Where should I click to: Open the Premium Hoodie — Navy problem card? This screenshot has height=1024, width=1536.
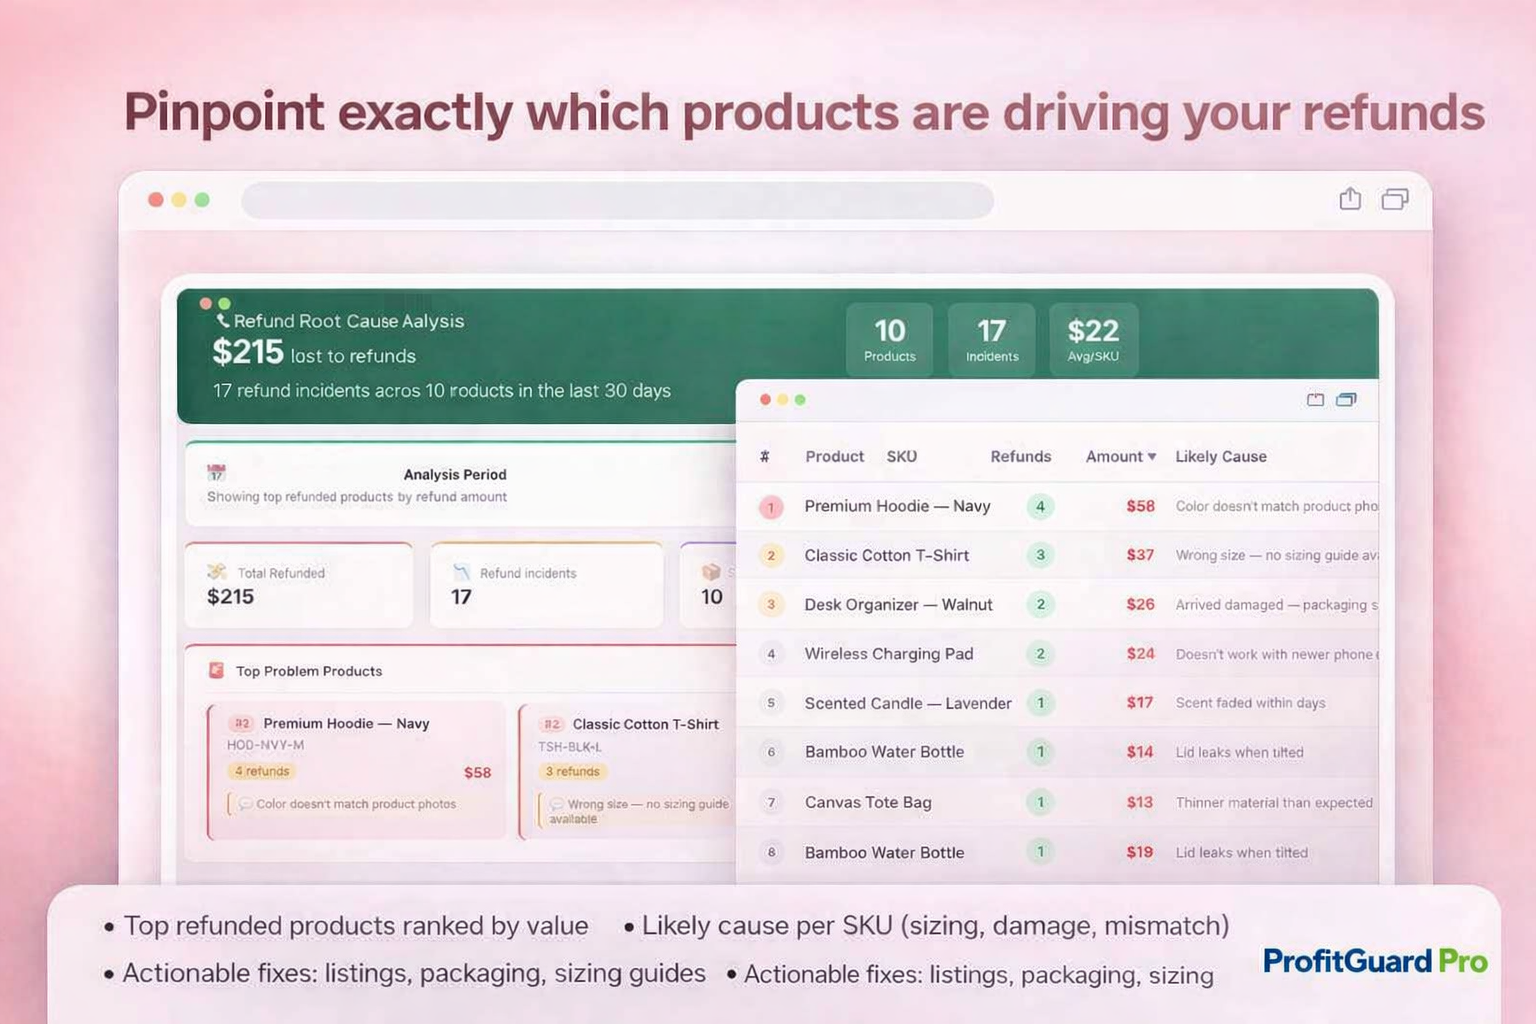coord(357,770)
